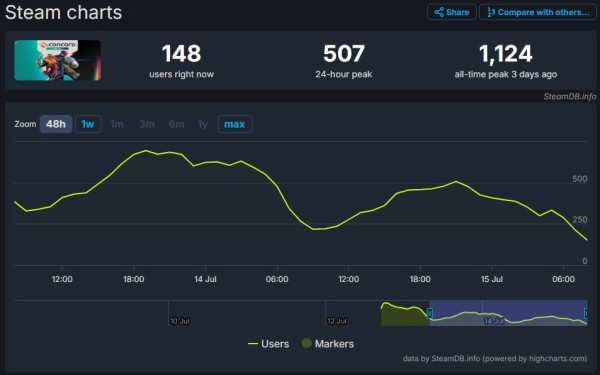The height and width of the screenshot is (375, 600).
Task: Choose the 1m zoom option
Action: pos(117,124)
